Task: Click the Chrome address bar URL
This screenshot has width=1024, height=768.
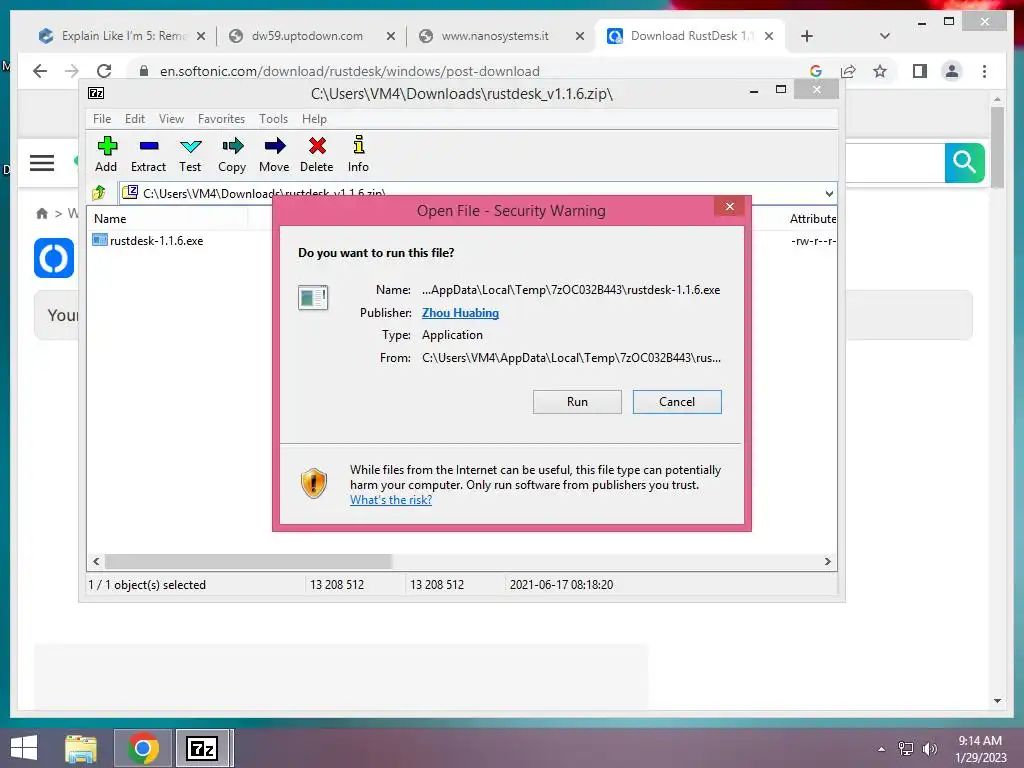Action: coord(349,71)
